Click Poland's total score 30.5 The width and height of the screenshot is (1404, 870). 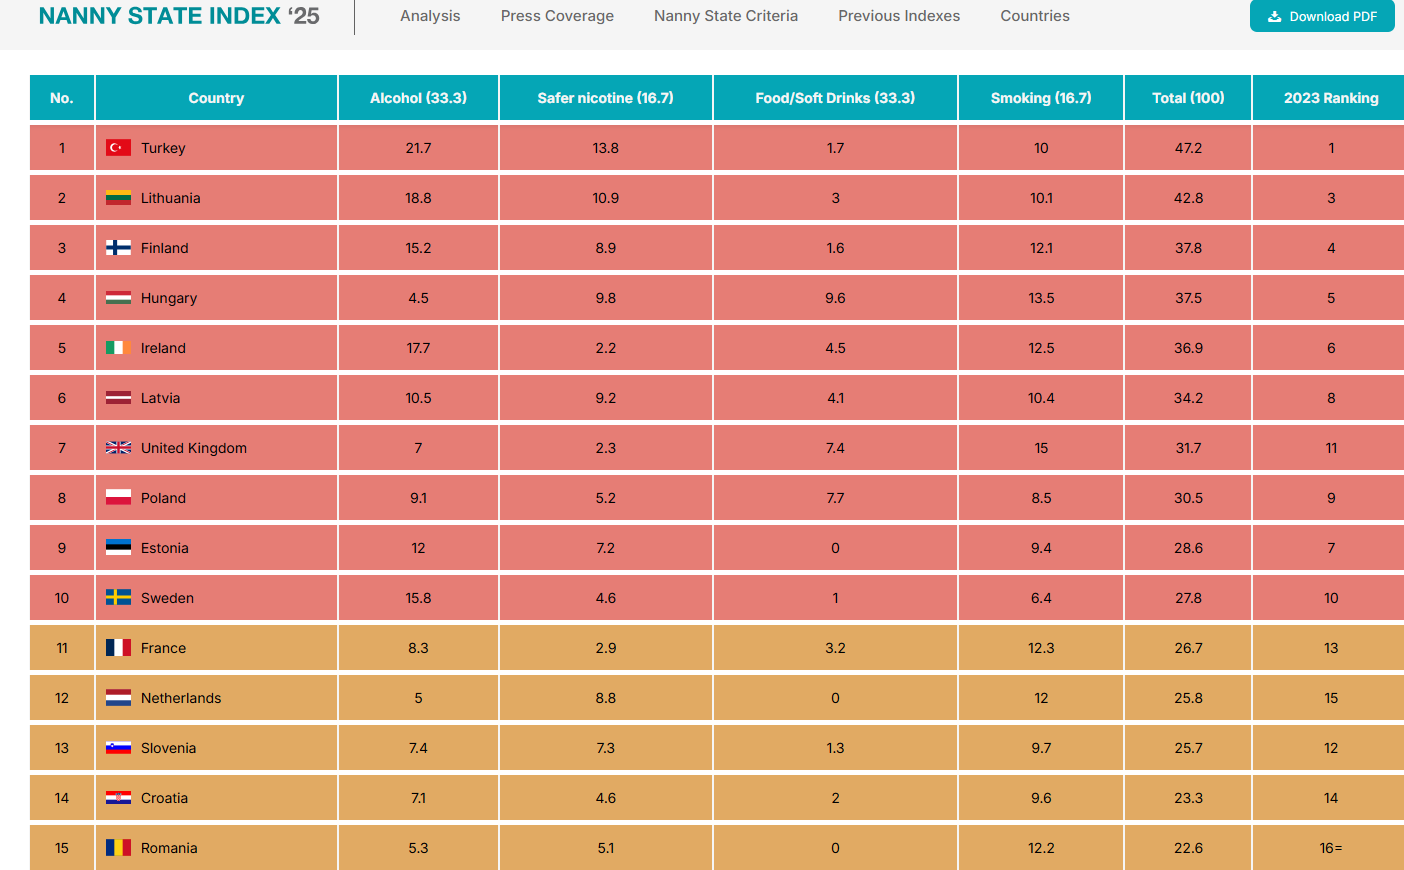(1188, 498)
